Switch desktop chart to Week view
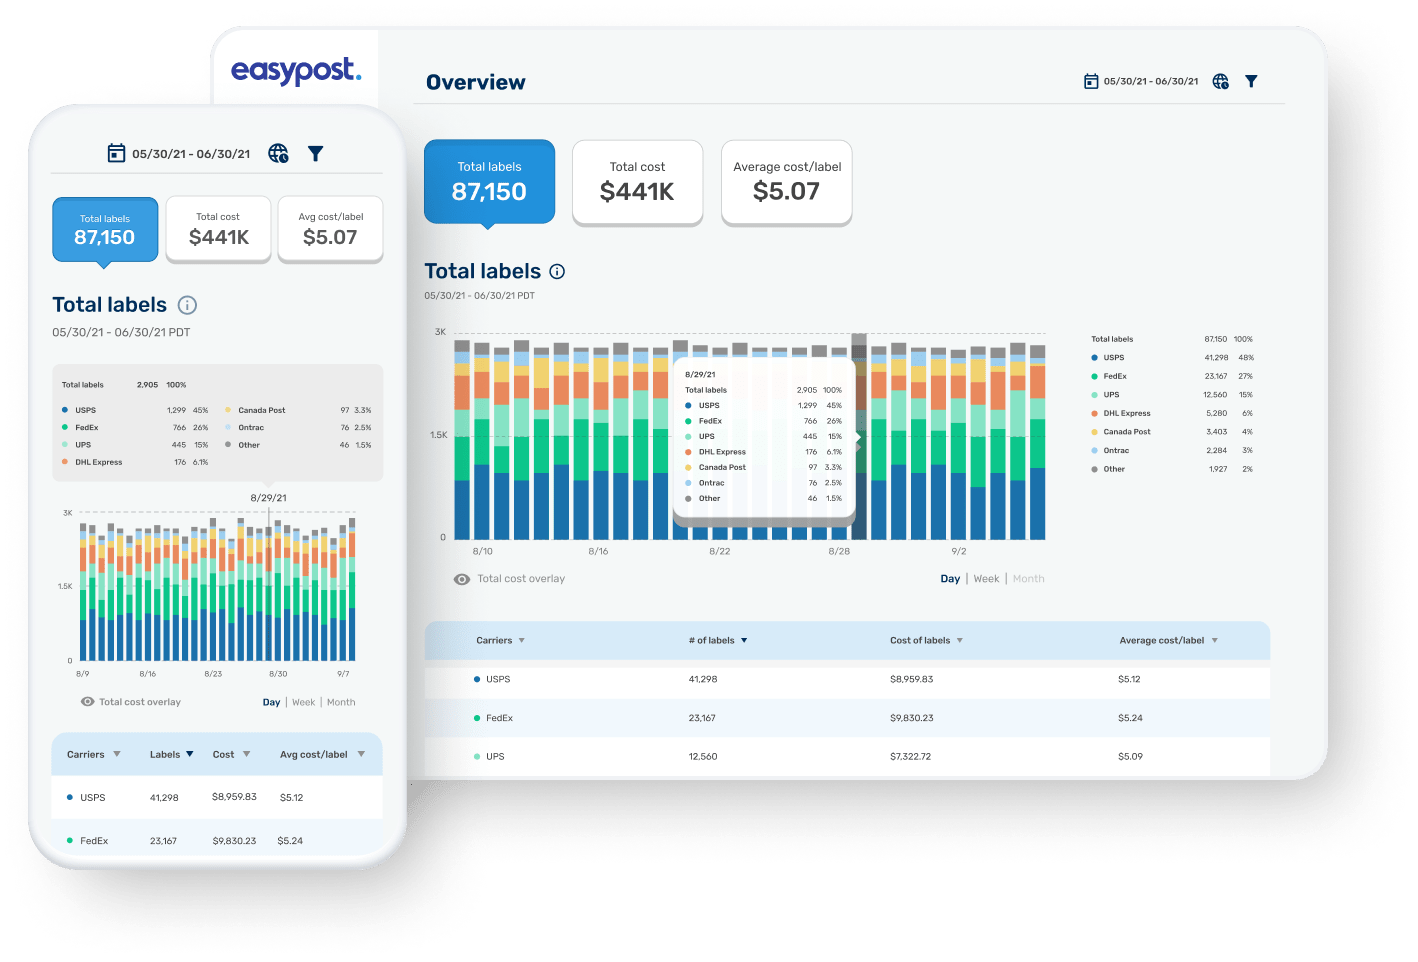The height and width of the screenshot is (962, 1418). point(987,579)
